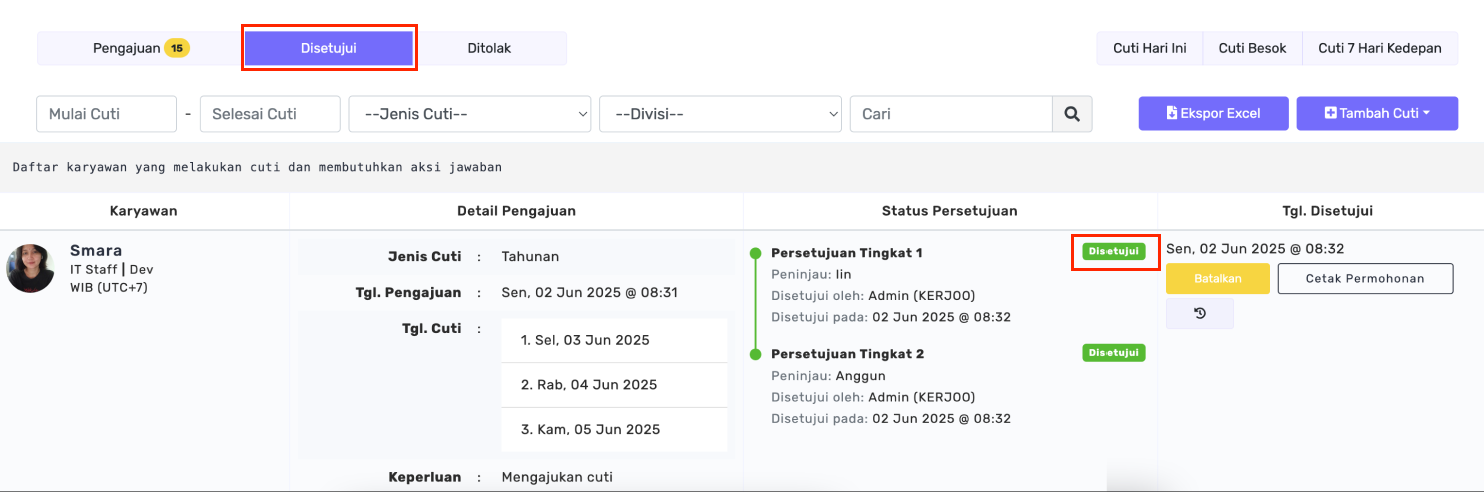The image size is (1484, 492).
Task: Filter by Cuti Hari Ini
Action: (1149, 48)
